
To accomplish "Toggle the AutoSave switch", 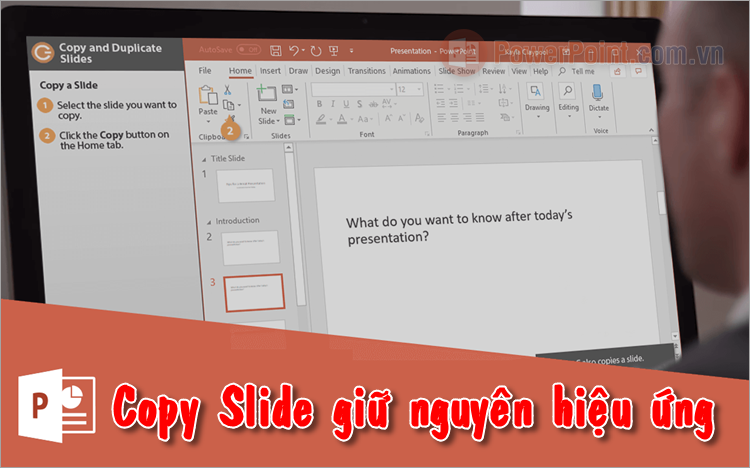I will (x=248, y=49).
